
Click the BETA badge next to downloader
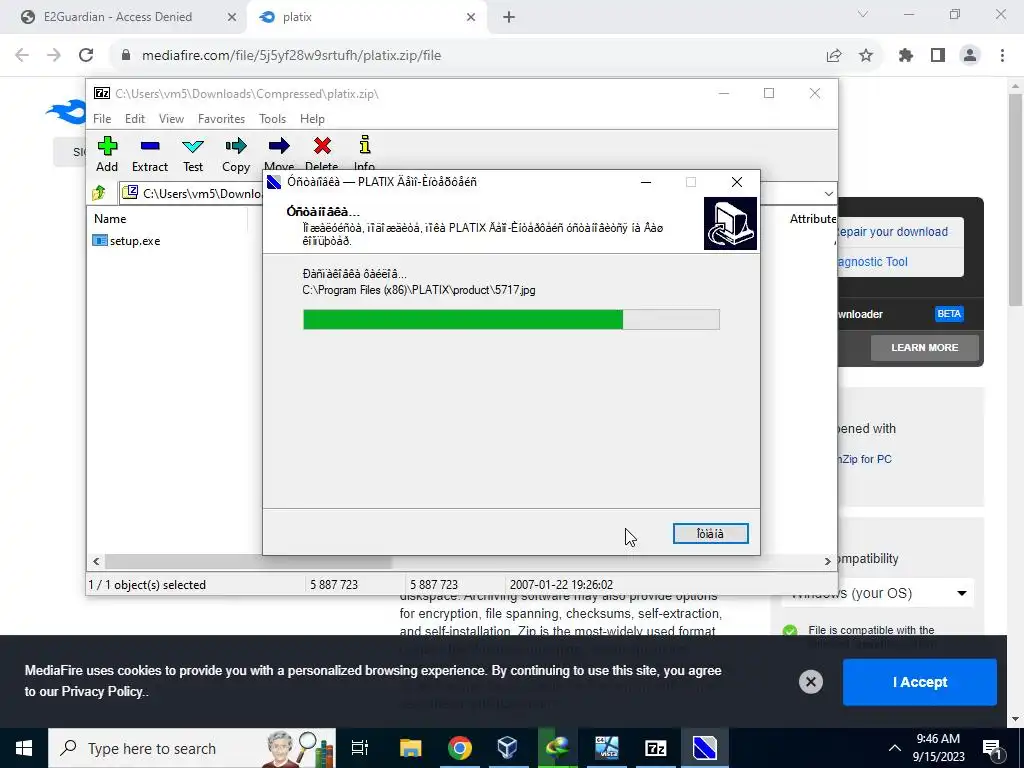point(949,314)
